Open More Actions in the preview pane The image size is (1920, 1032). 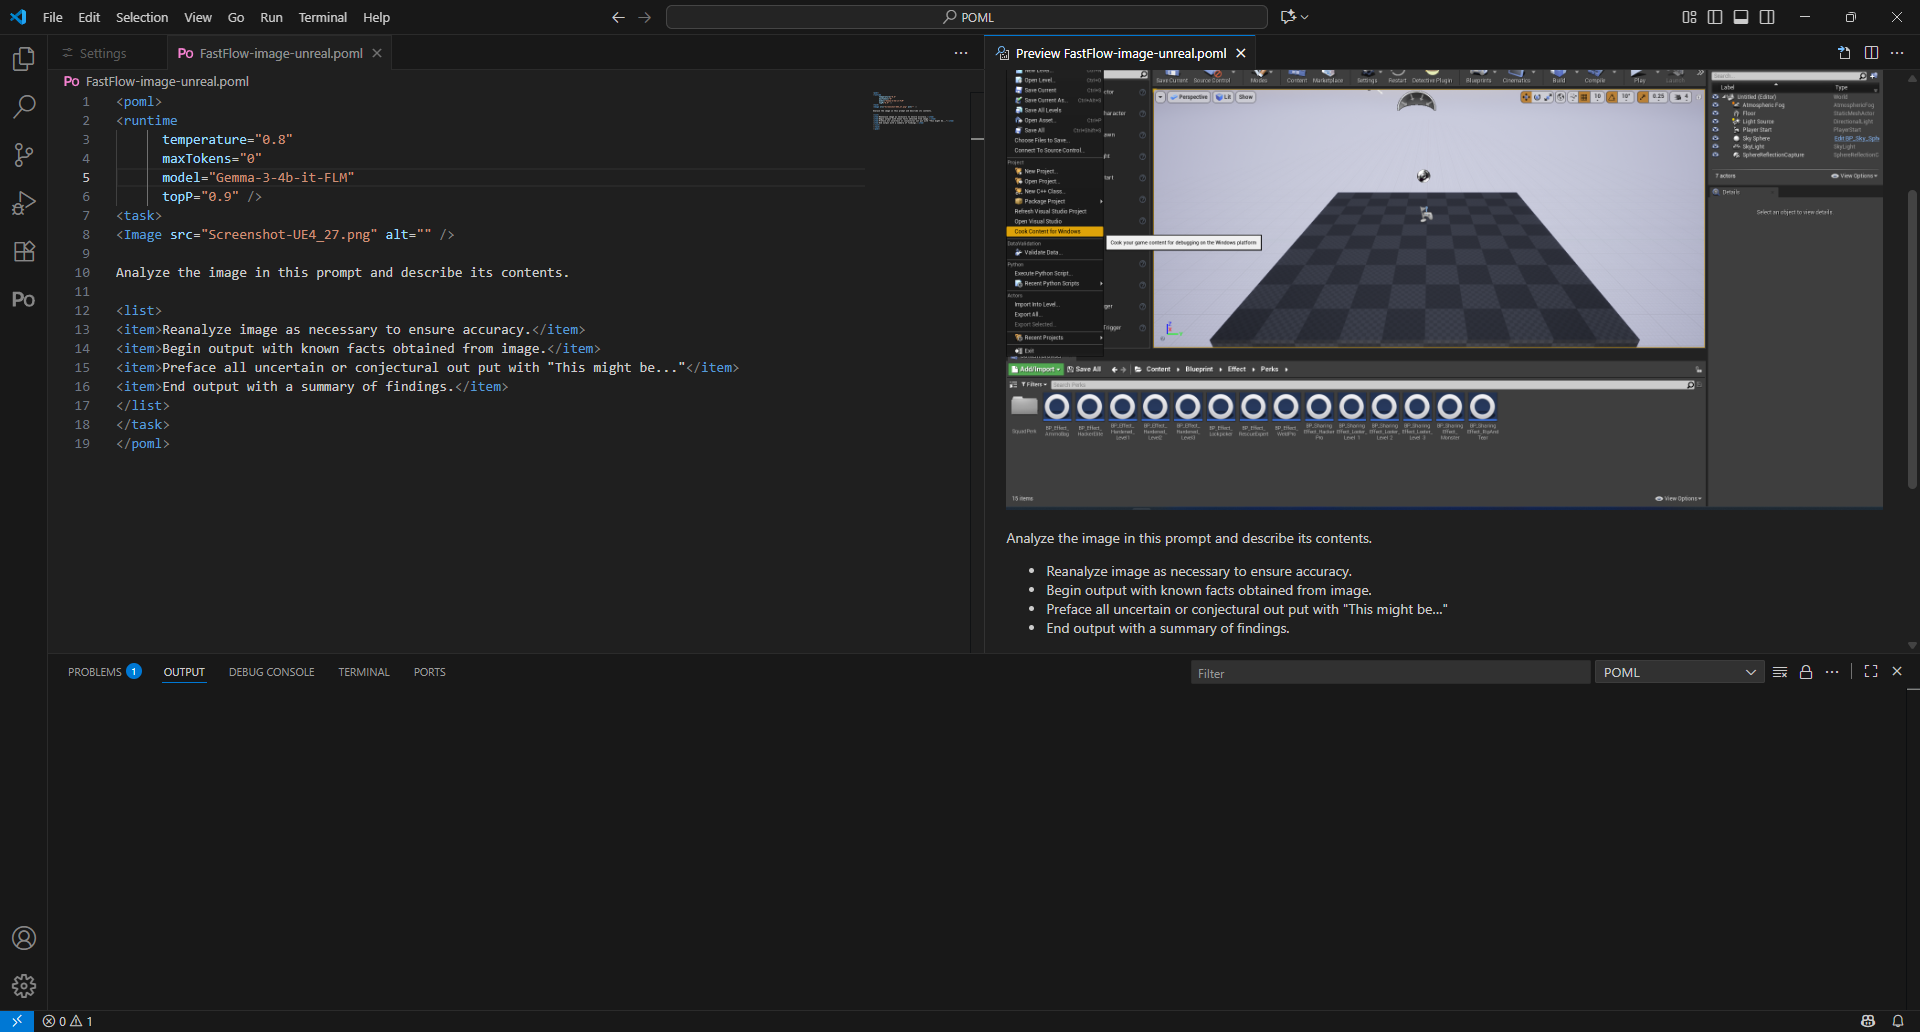coord(1898,52)
